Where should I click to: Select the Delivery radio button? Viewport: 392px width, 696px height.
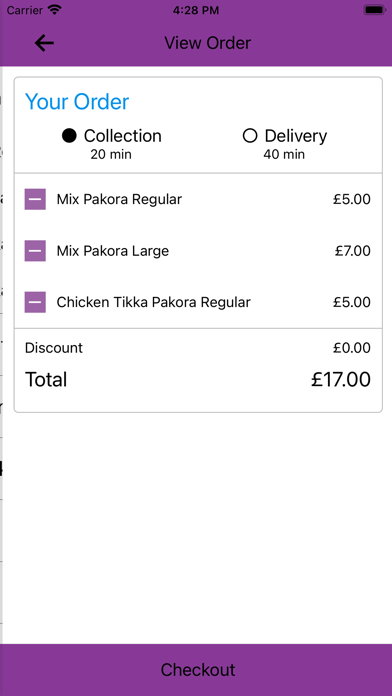click(x=250, y=136)
